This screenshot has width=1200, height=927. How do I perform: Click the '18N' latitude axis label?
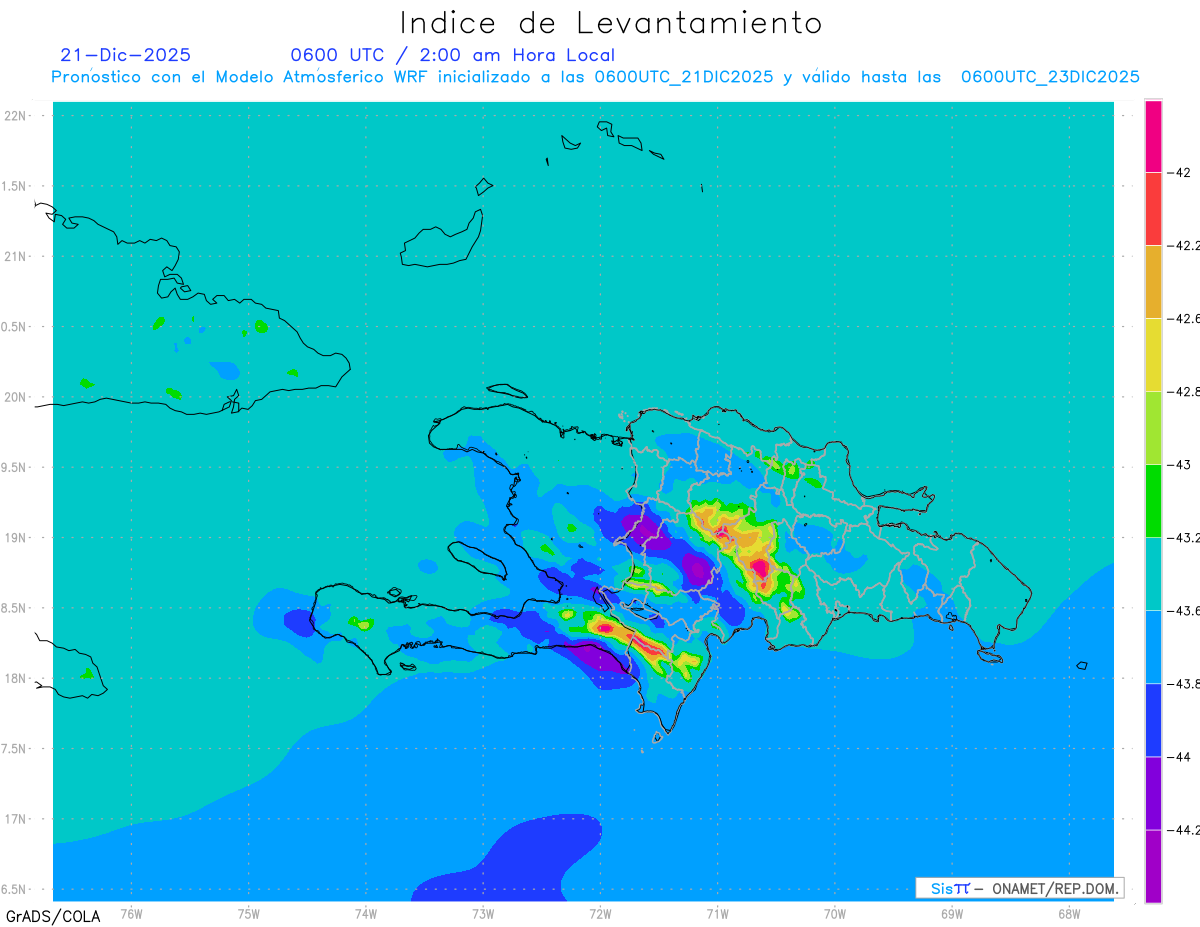(16, 678)
